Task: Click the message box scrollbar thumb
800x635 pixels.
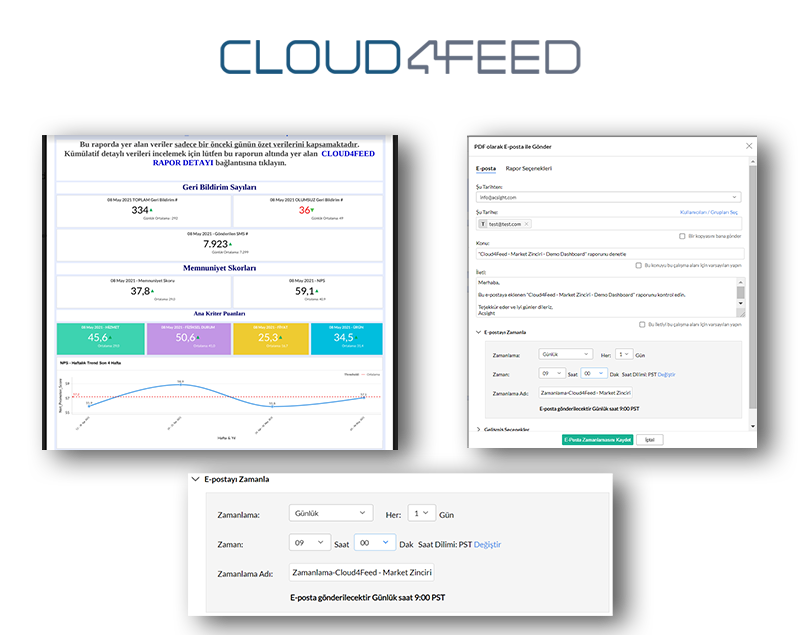Action: pos(741,292)
